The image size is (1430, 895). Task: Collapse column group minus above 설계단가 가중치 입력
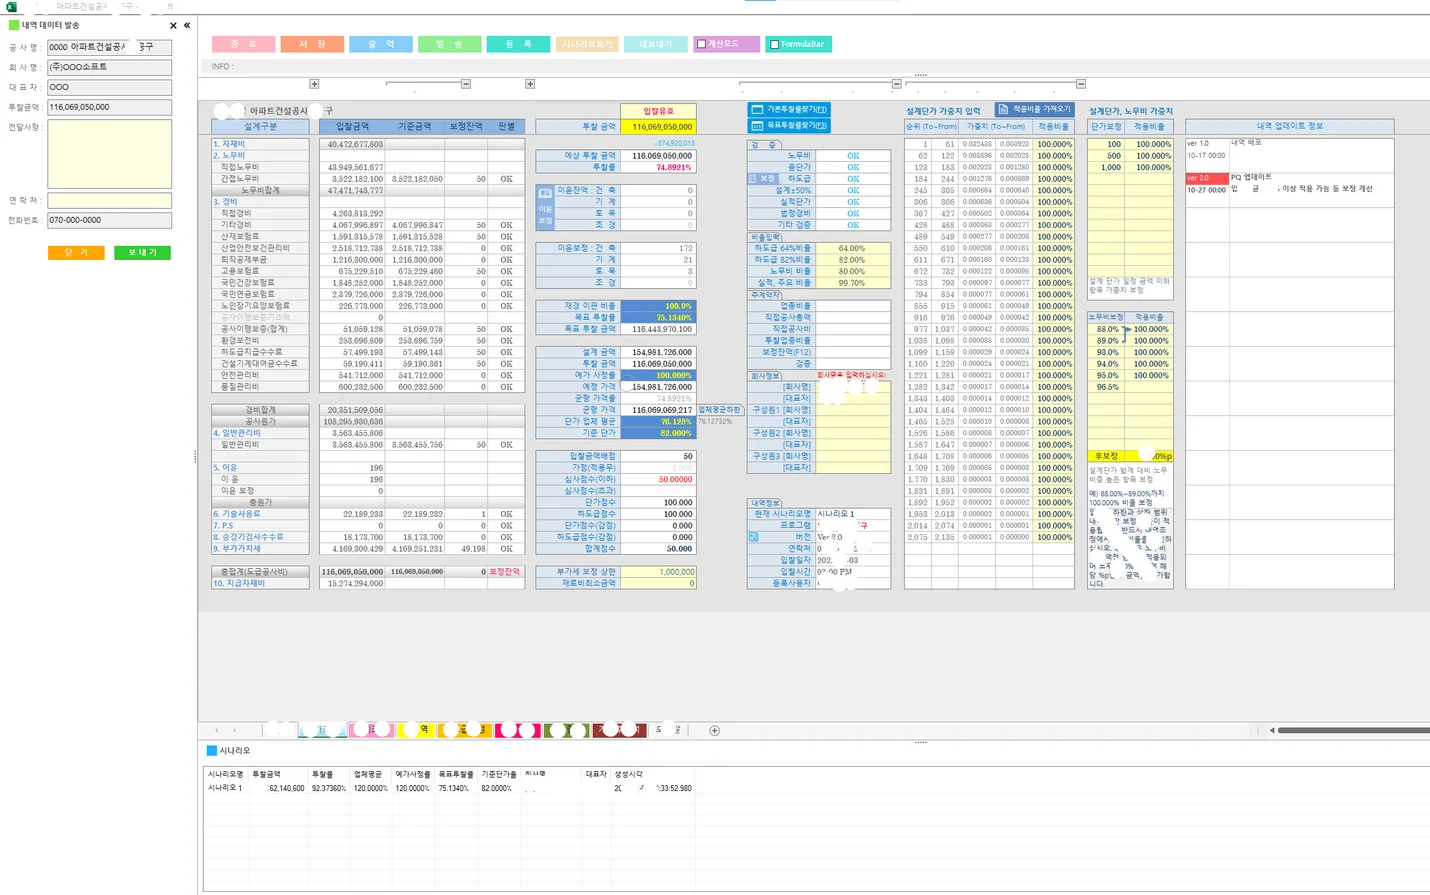point(896,84)
